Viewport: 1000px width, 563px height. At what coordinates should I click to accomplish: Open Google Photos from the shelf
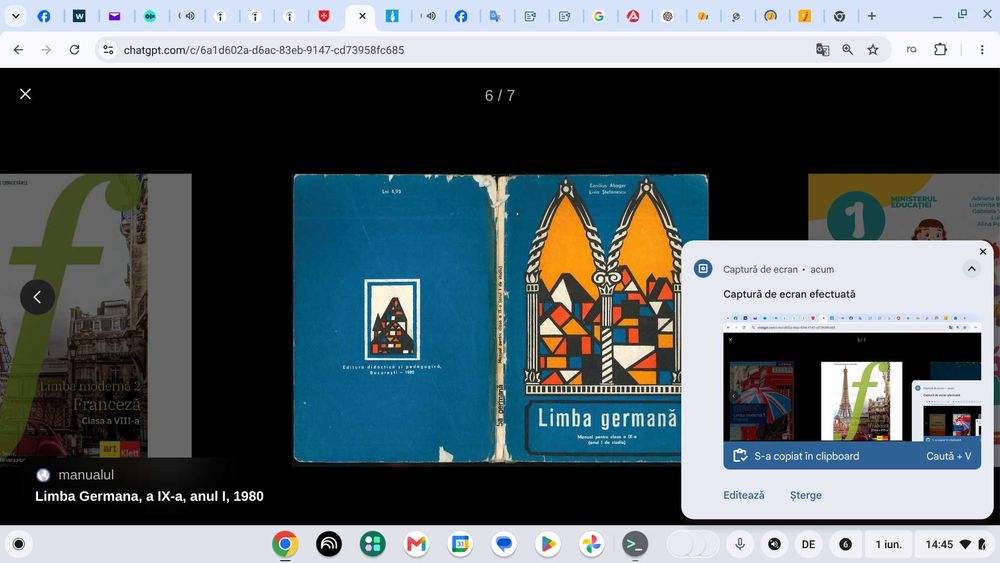pyautogui.click(x=591, y=544)
